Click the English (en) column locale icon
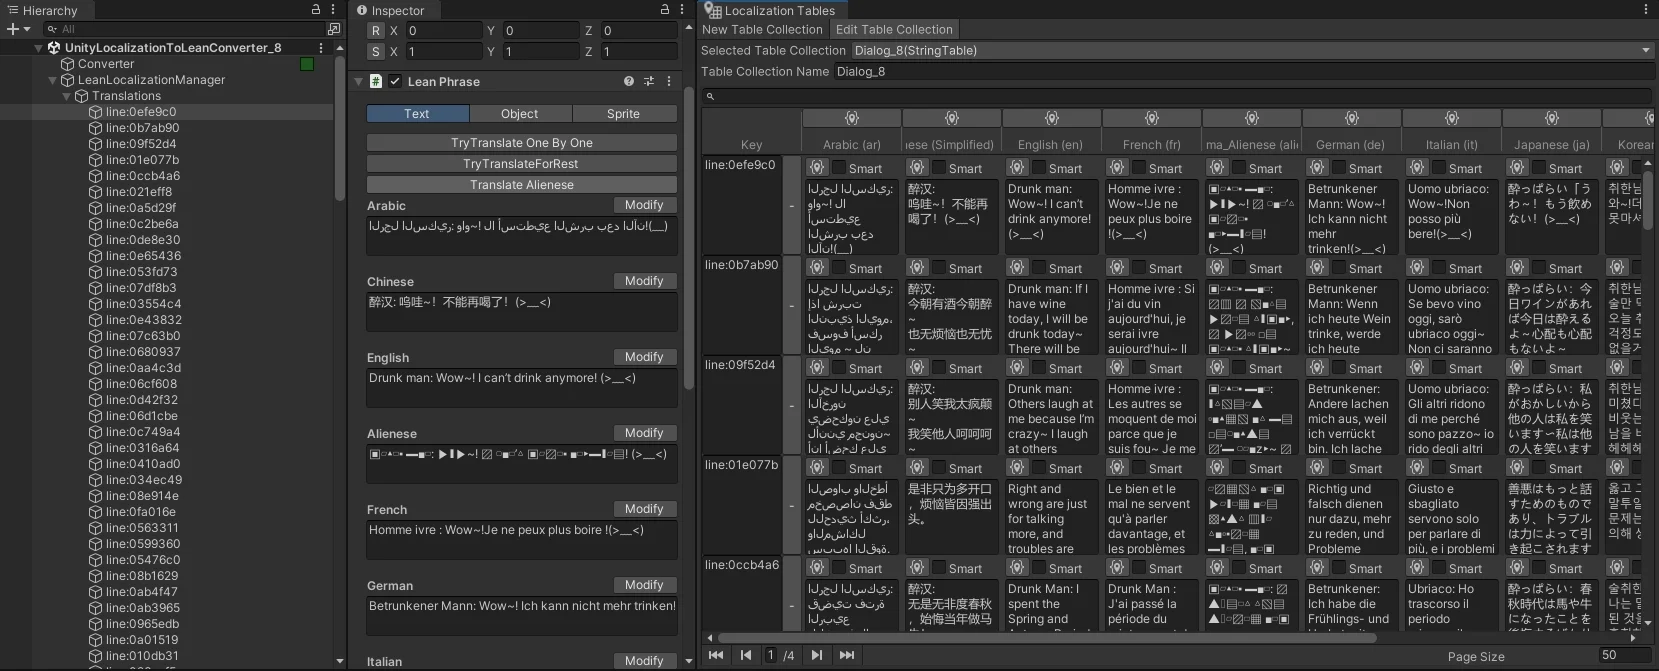This screenshot has width=1659, height=671. [x=1052, y=119]
